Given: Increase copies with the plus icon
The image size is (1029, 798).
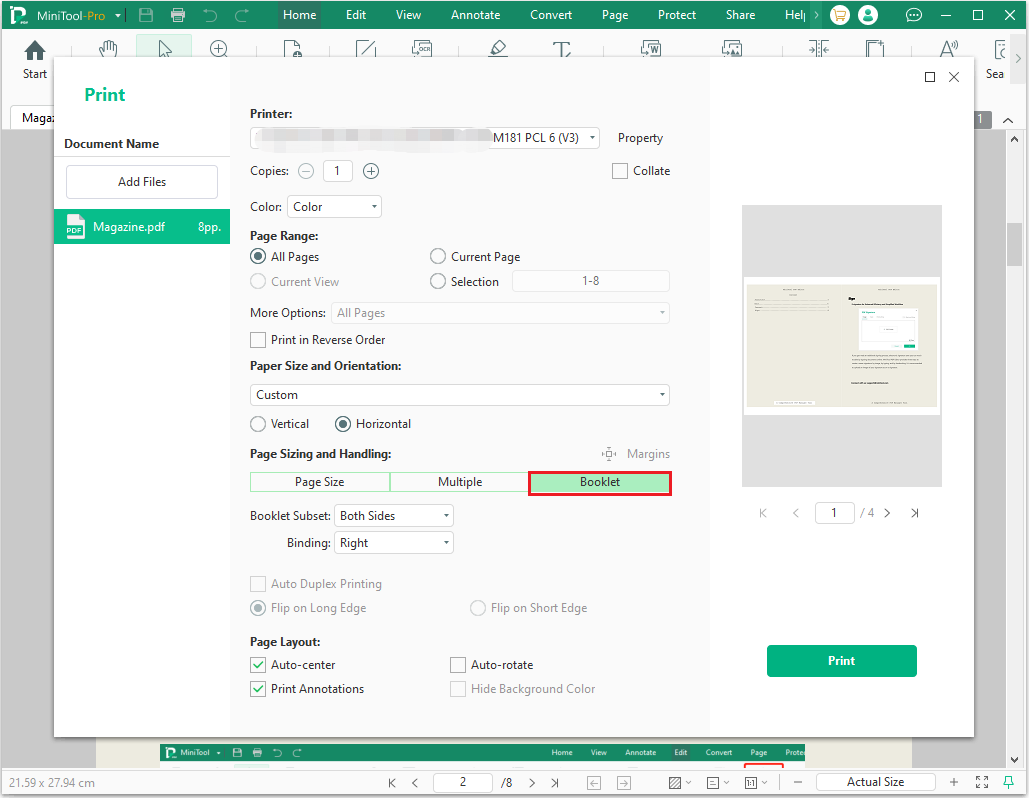Looking at the screenshot, I should tap(371, 171).
